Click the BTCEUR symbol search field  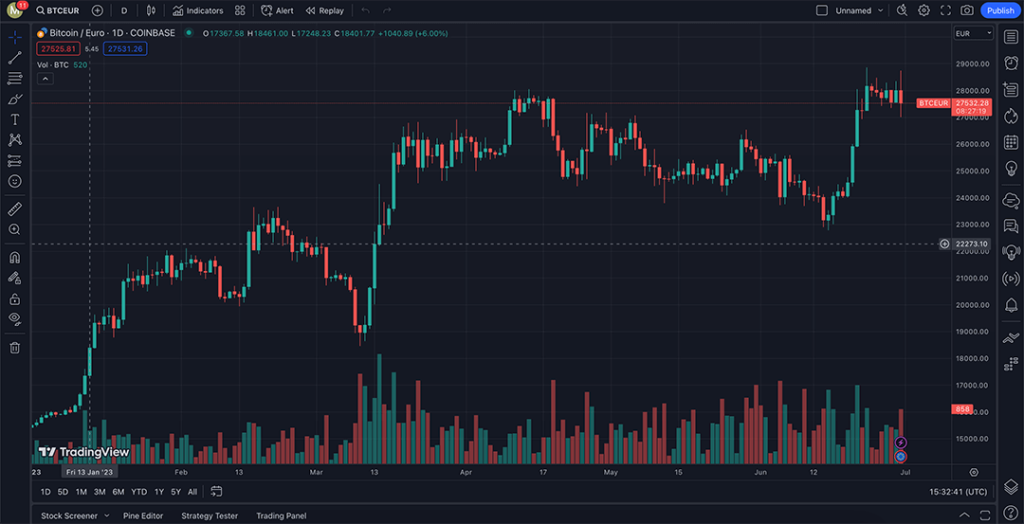62,10
